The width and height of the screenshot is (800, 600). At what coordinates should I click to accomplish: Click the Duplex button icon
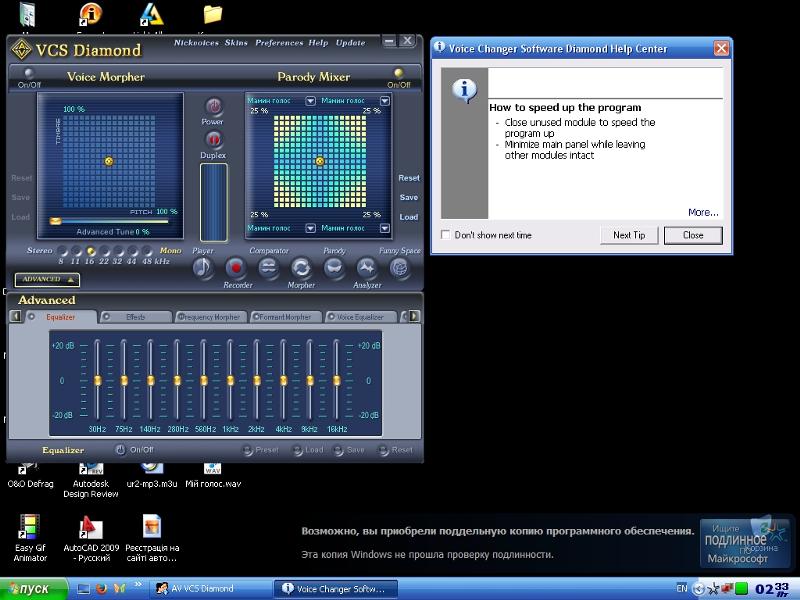[x=213, y=139]
